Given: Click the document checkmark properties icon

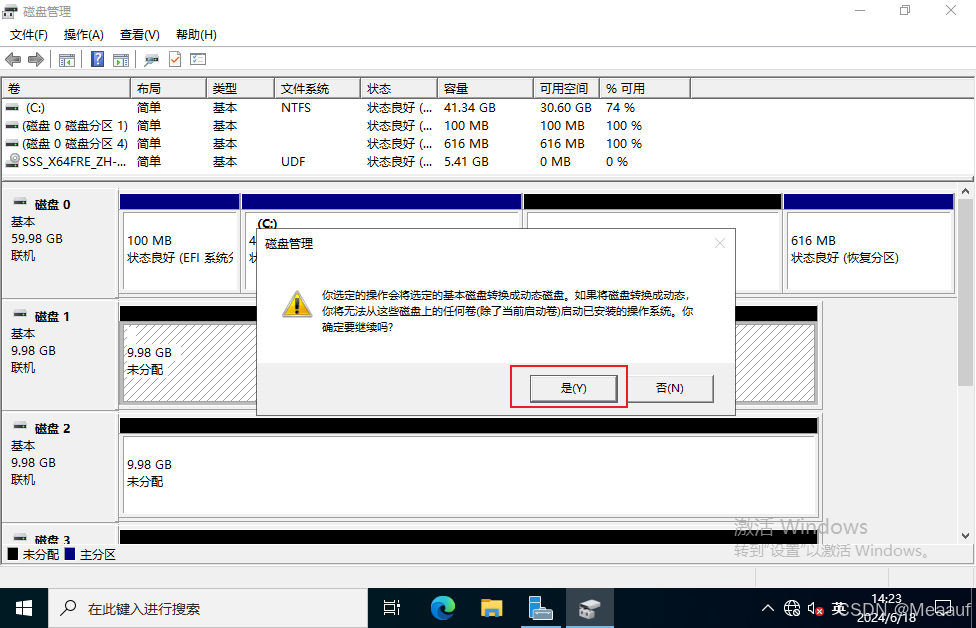Looking at the screenshot, I should pos(175,59).
